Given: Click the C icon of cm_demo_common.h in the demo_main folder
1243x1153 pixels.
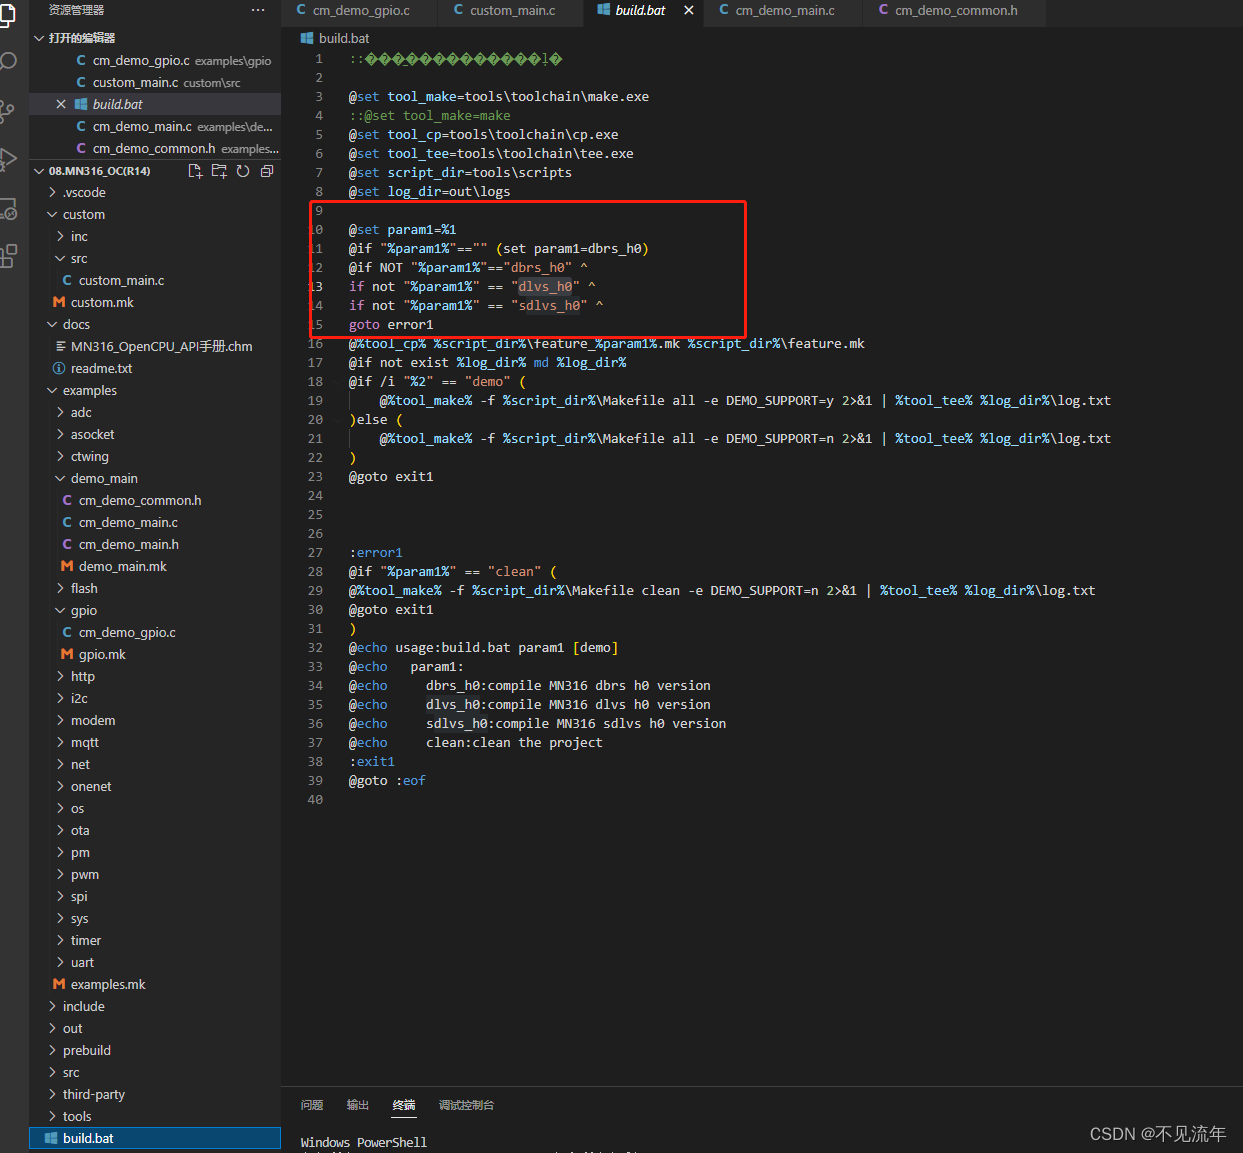Looking at the screenshot, I should point(67,500).
